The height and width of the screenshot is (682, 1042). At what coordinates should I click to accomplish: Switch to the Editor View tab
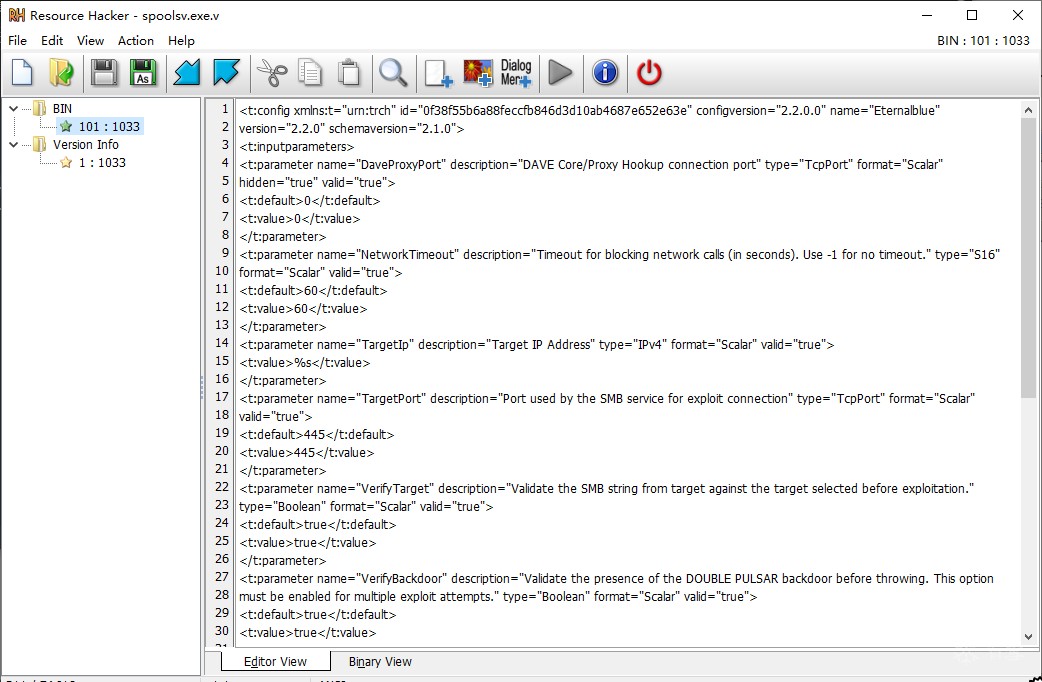pyautogui.click(x=275, y=661)
